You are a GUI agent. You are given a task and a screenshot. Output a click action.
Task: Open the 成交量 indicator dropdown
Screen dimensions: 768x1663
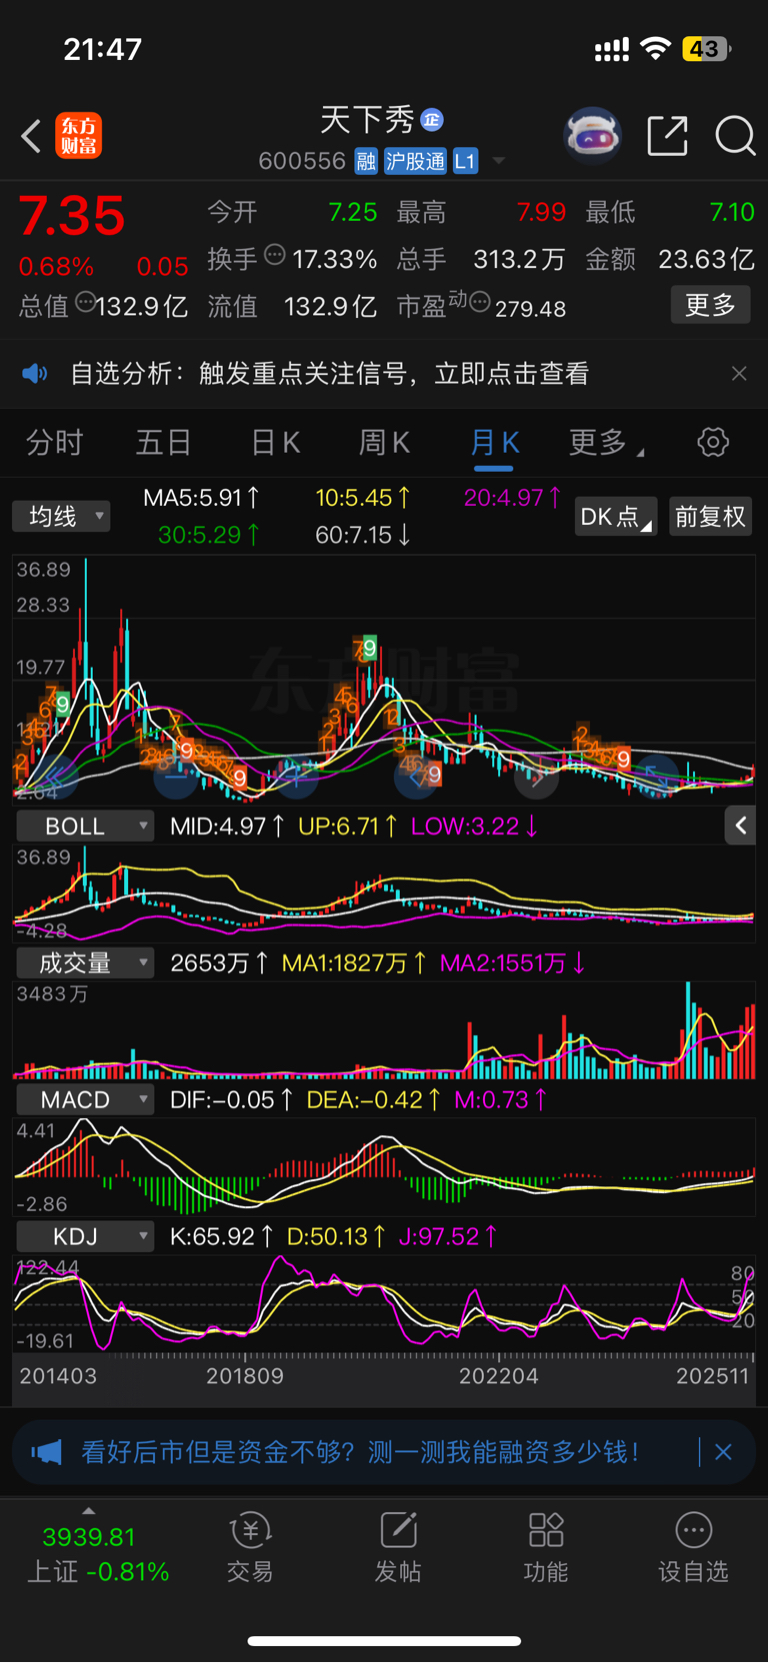85,963
